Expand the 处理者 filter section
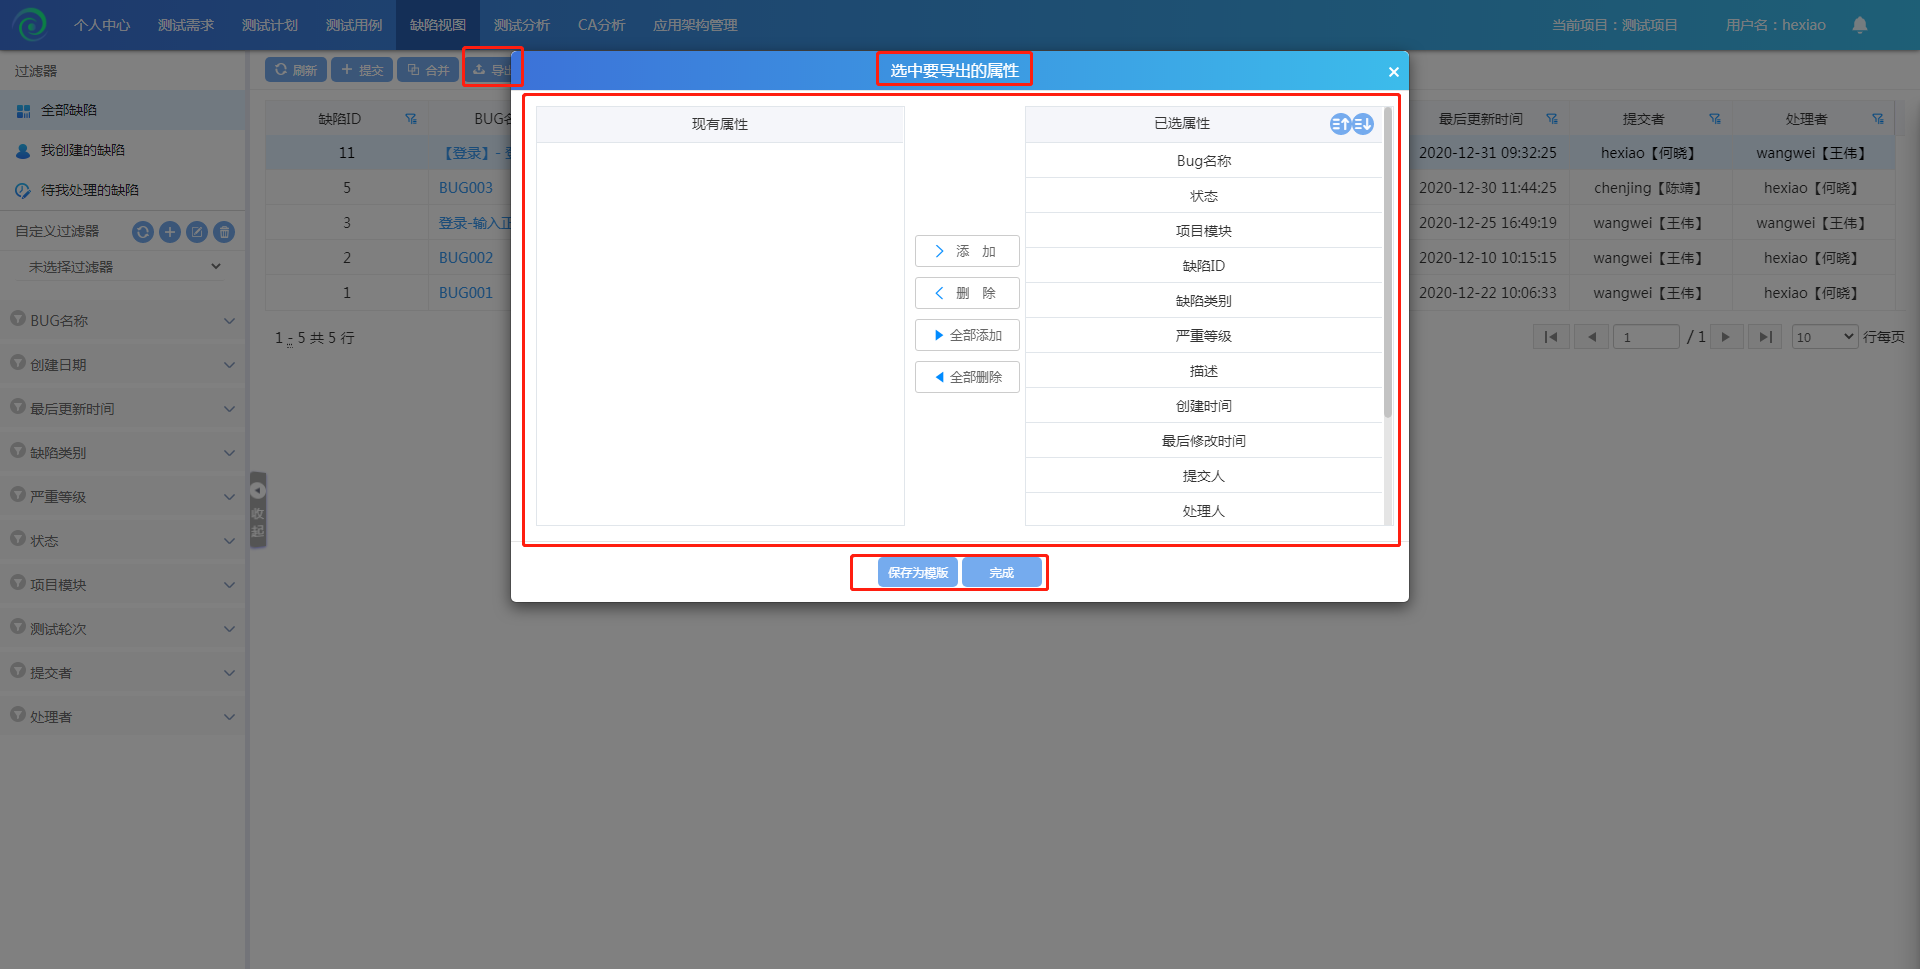Screen dimensions: 1920x969 [x=123, y=717]
